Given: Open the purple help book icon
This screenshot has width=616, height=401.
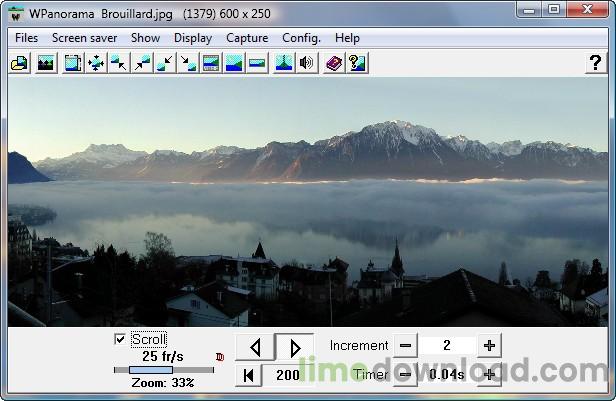Looking at the screenshot, I should (x=334, y=63).
